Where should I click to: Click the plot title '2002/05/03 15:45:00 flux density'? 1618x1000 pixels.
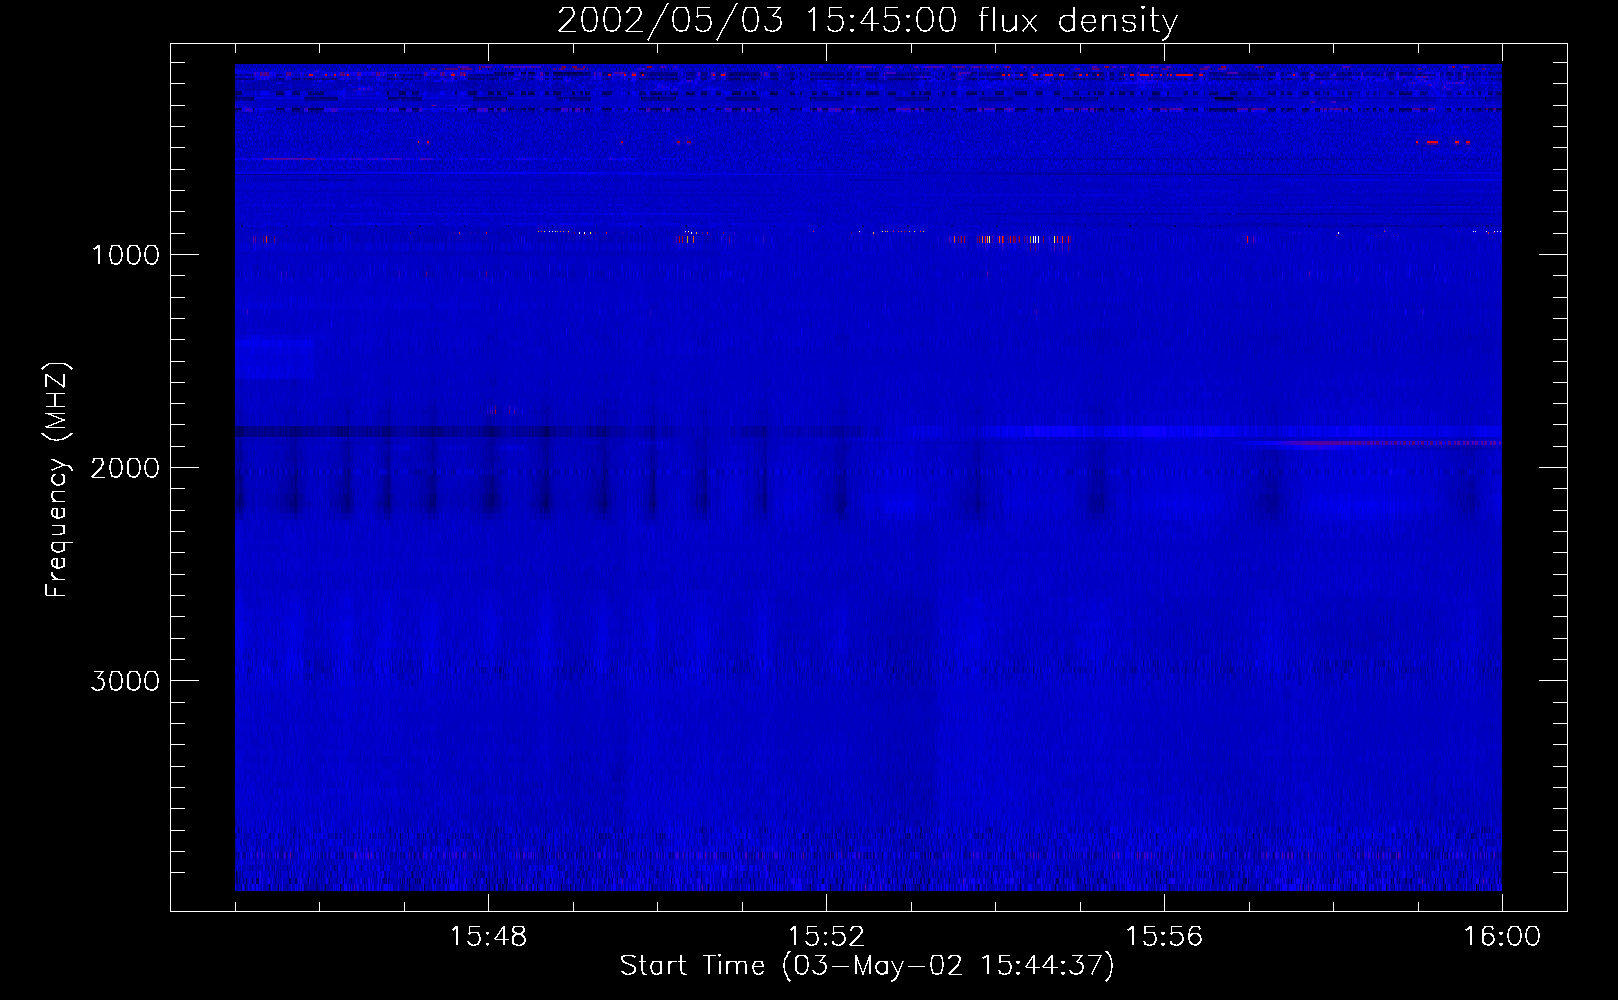tap(867, 21)
